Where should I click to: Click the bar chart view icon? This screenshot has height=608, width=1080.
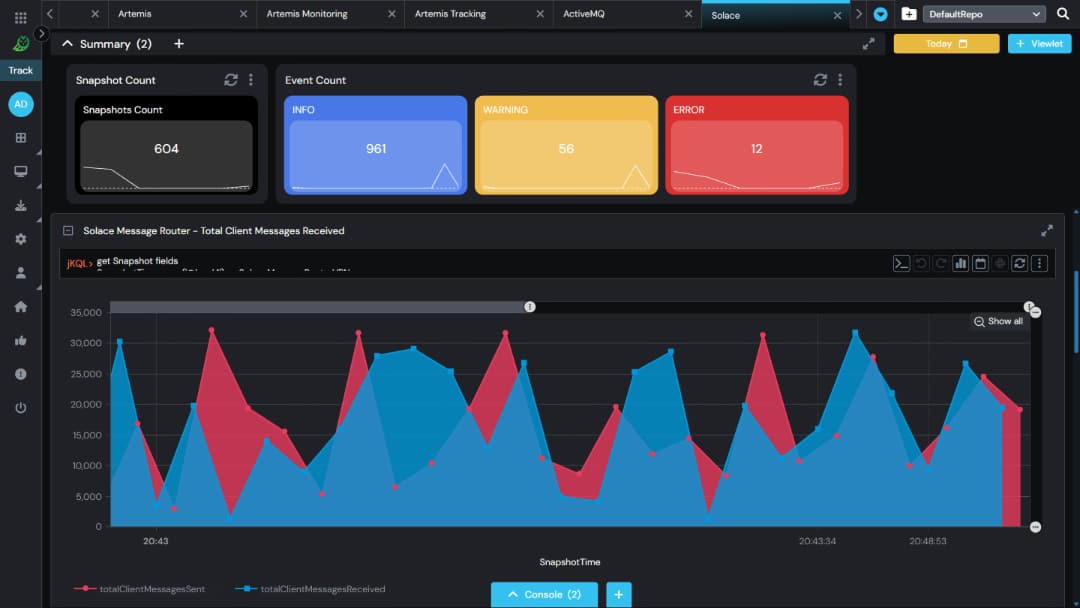(961, 263)
